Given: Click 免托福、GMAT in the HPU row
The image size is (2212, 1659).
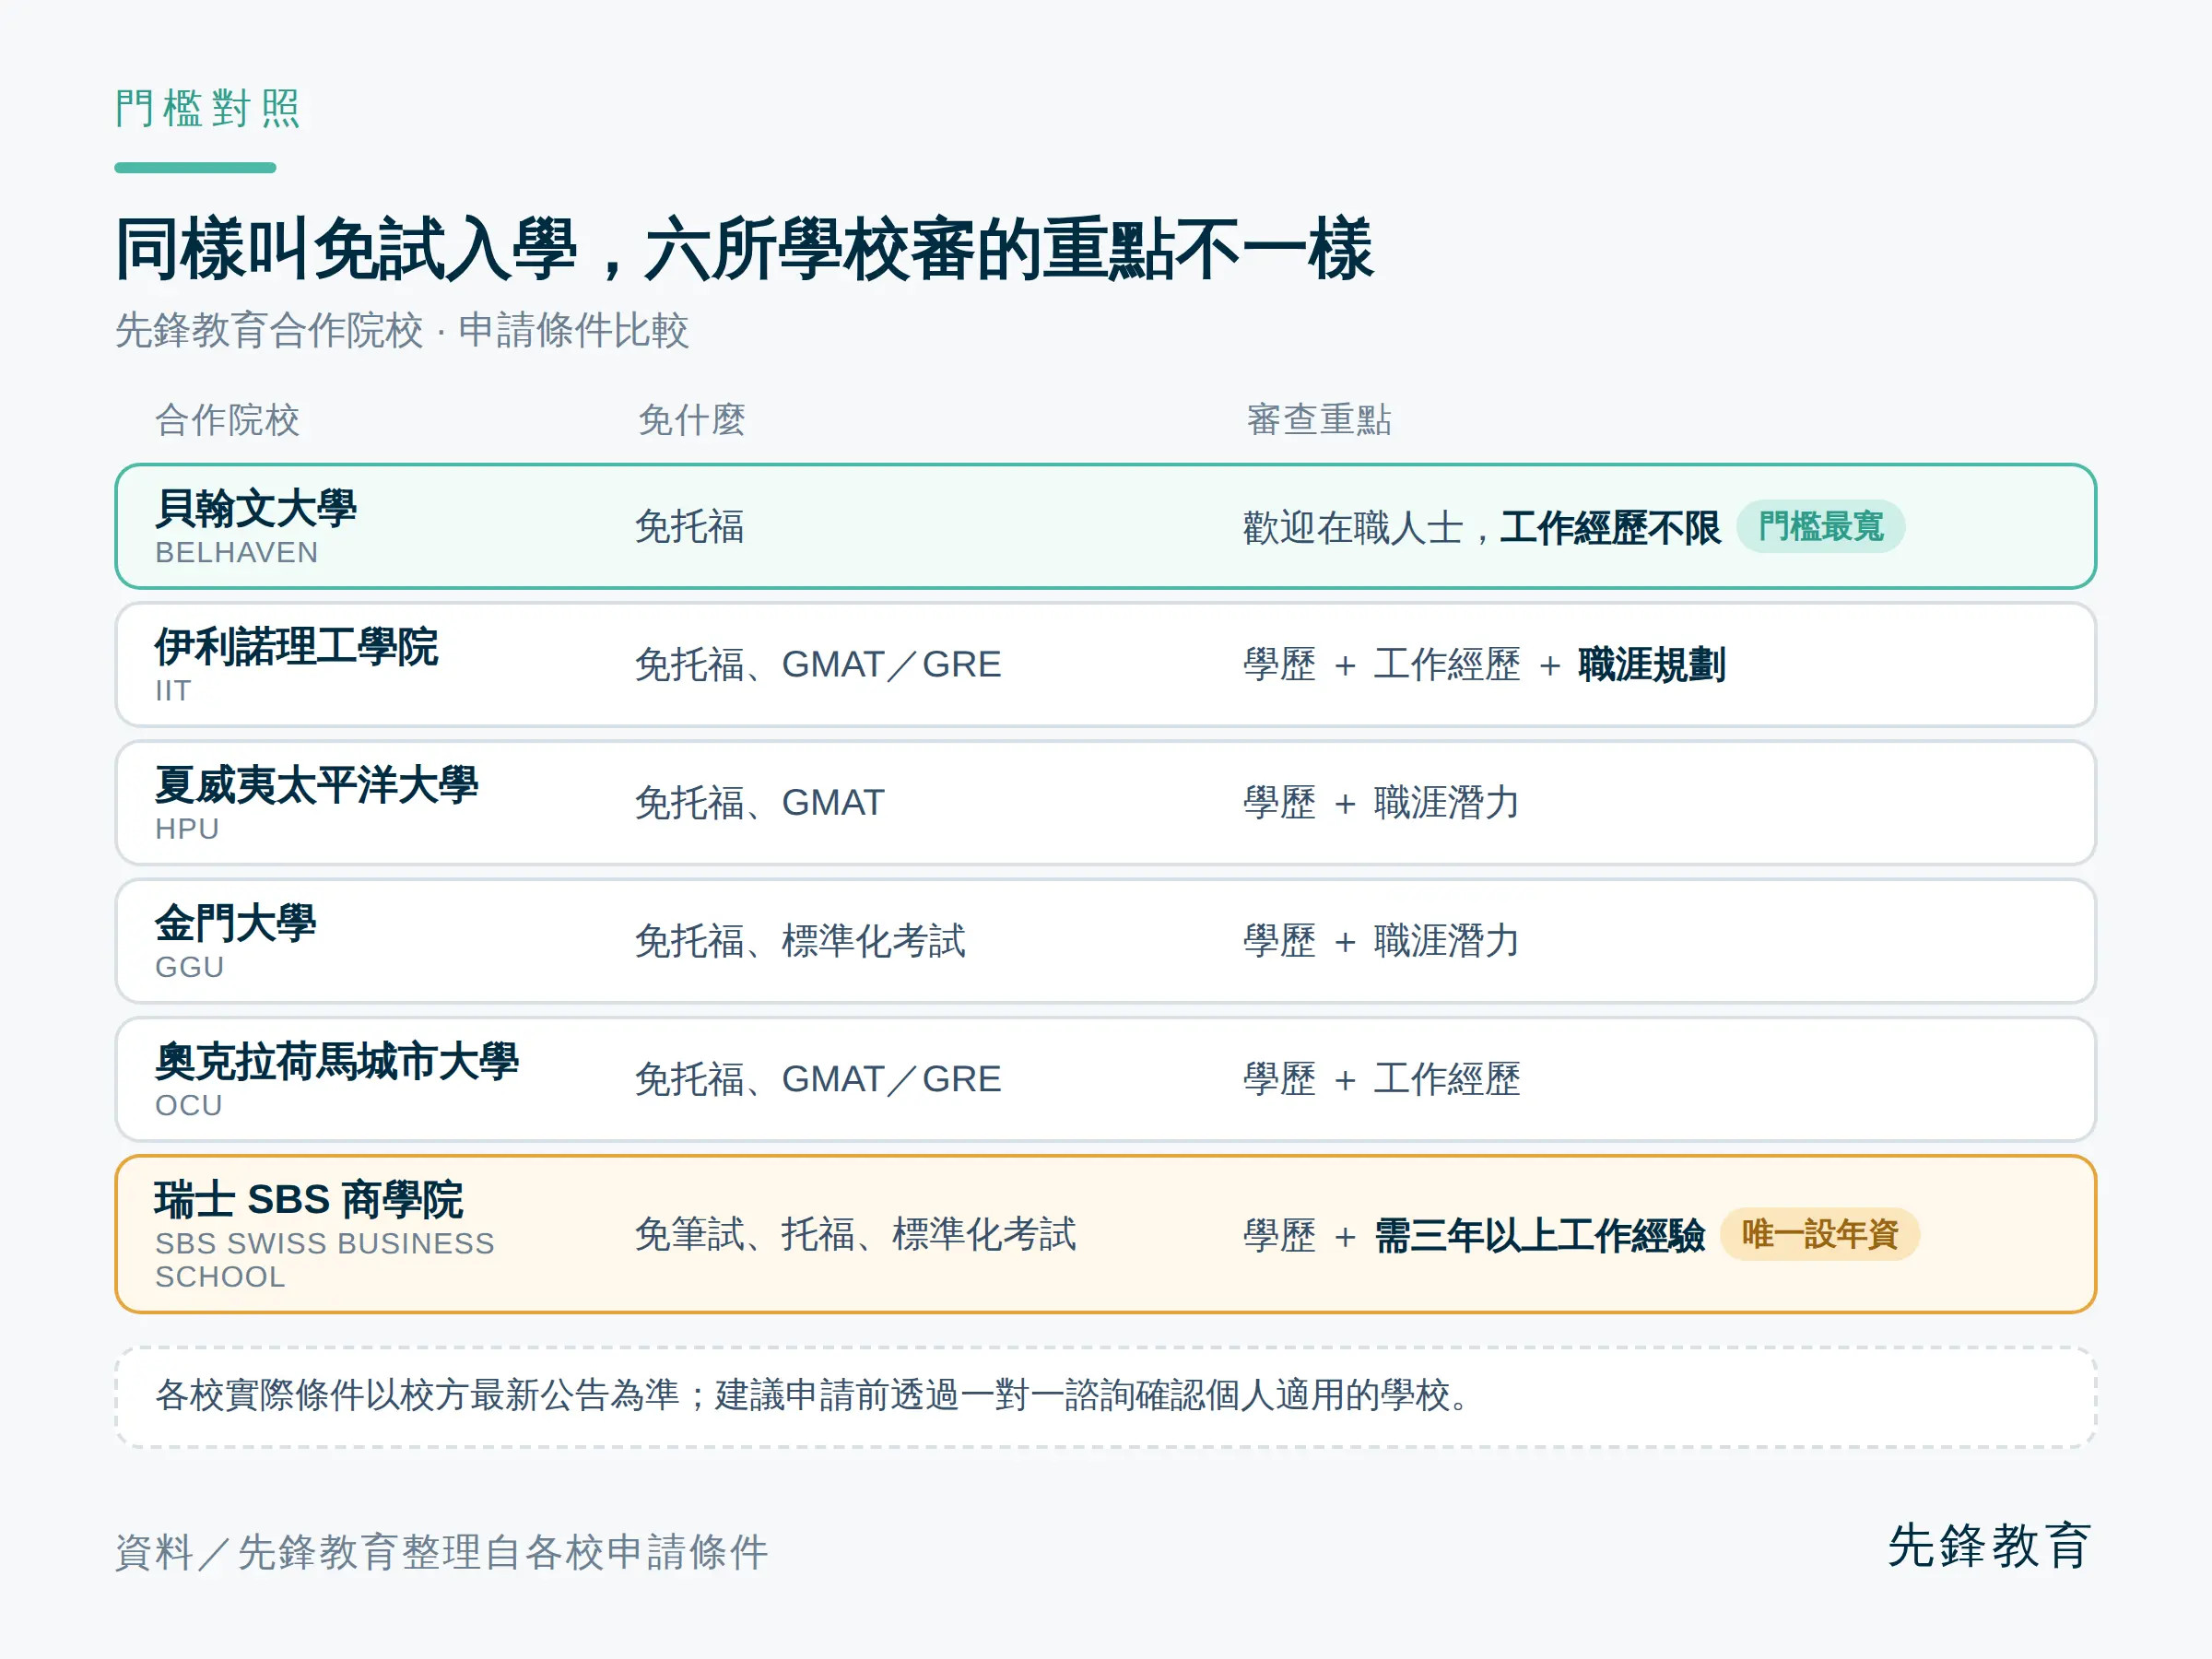Looking at the screenshot, I should (x=760, y=803).
